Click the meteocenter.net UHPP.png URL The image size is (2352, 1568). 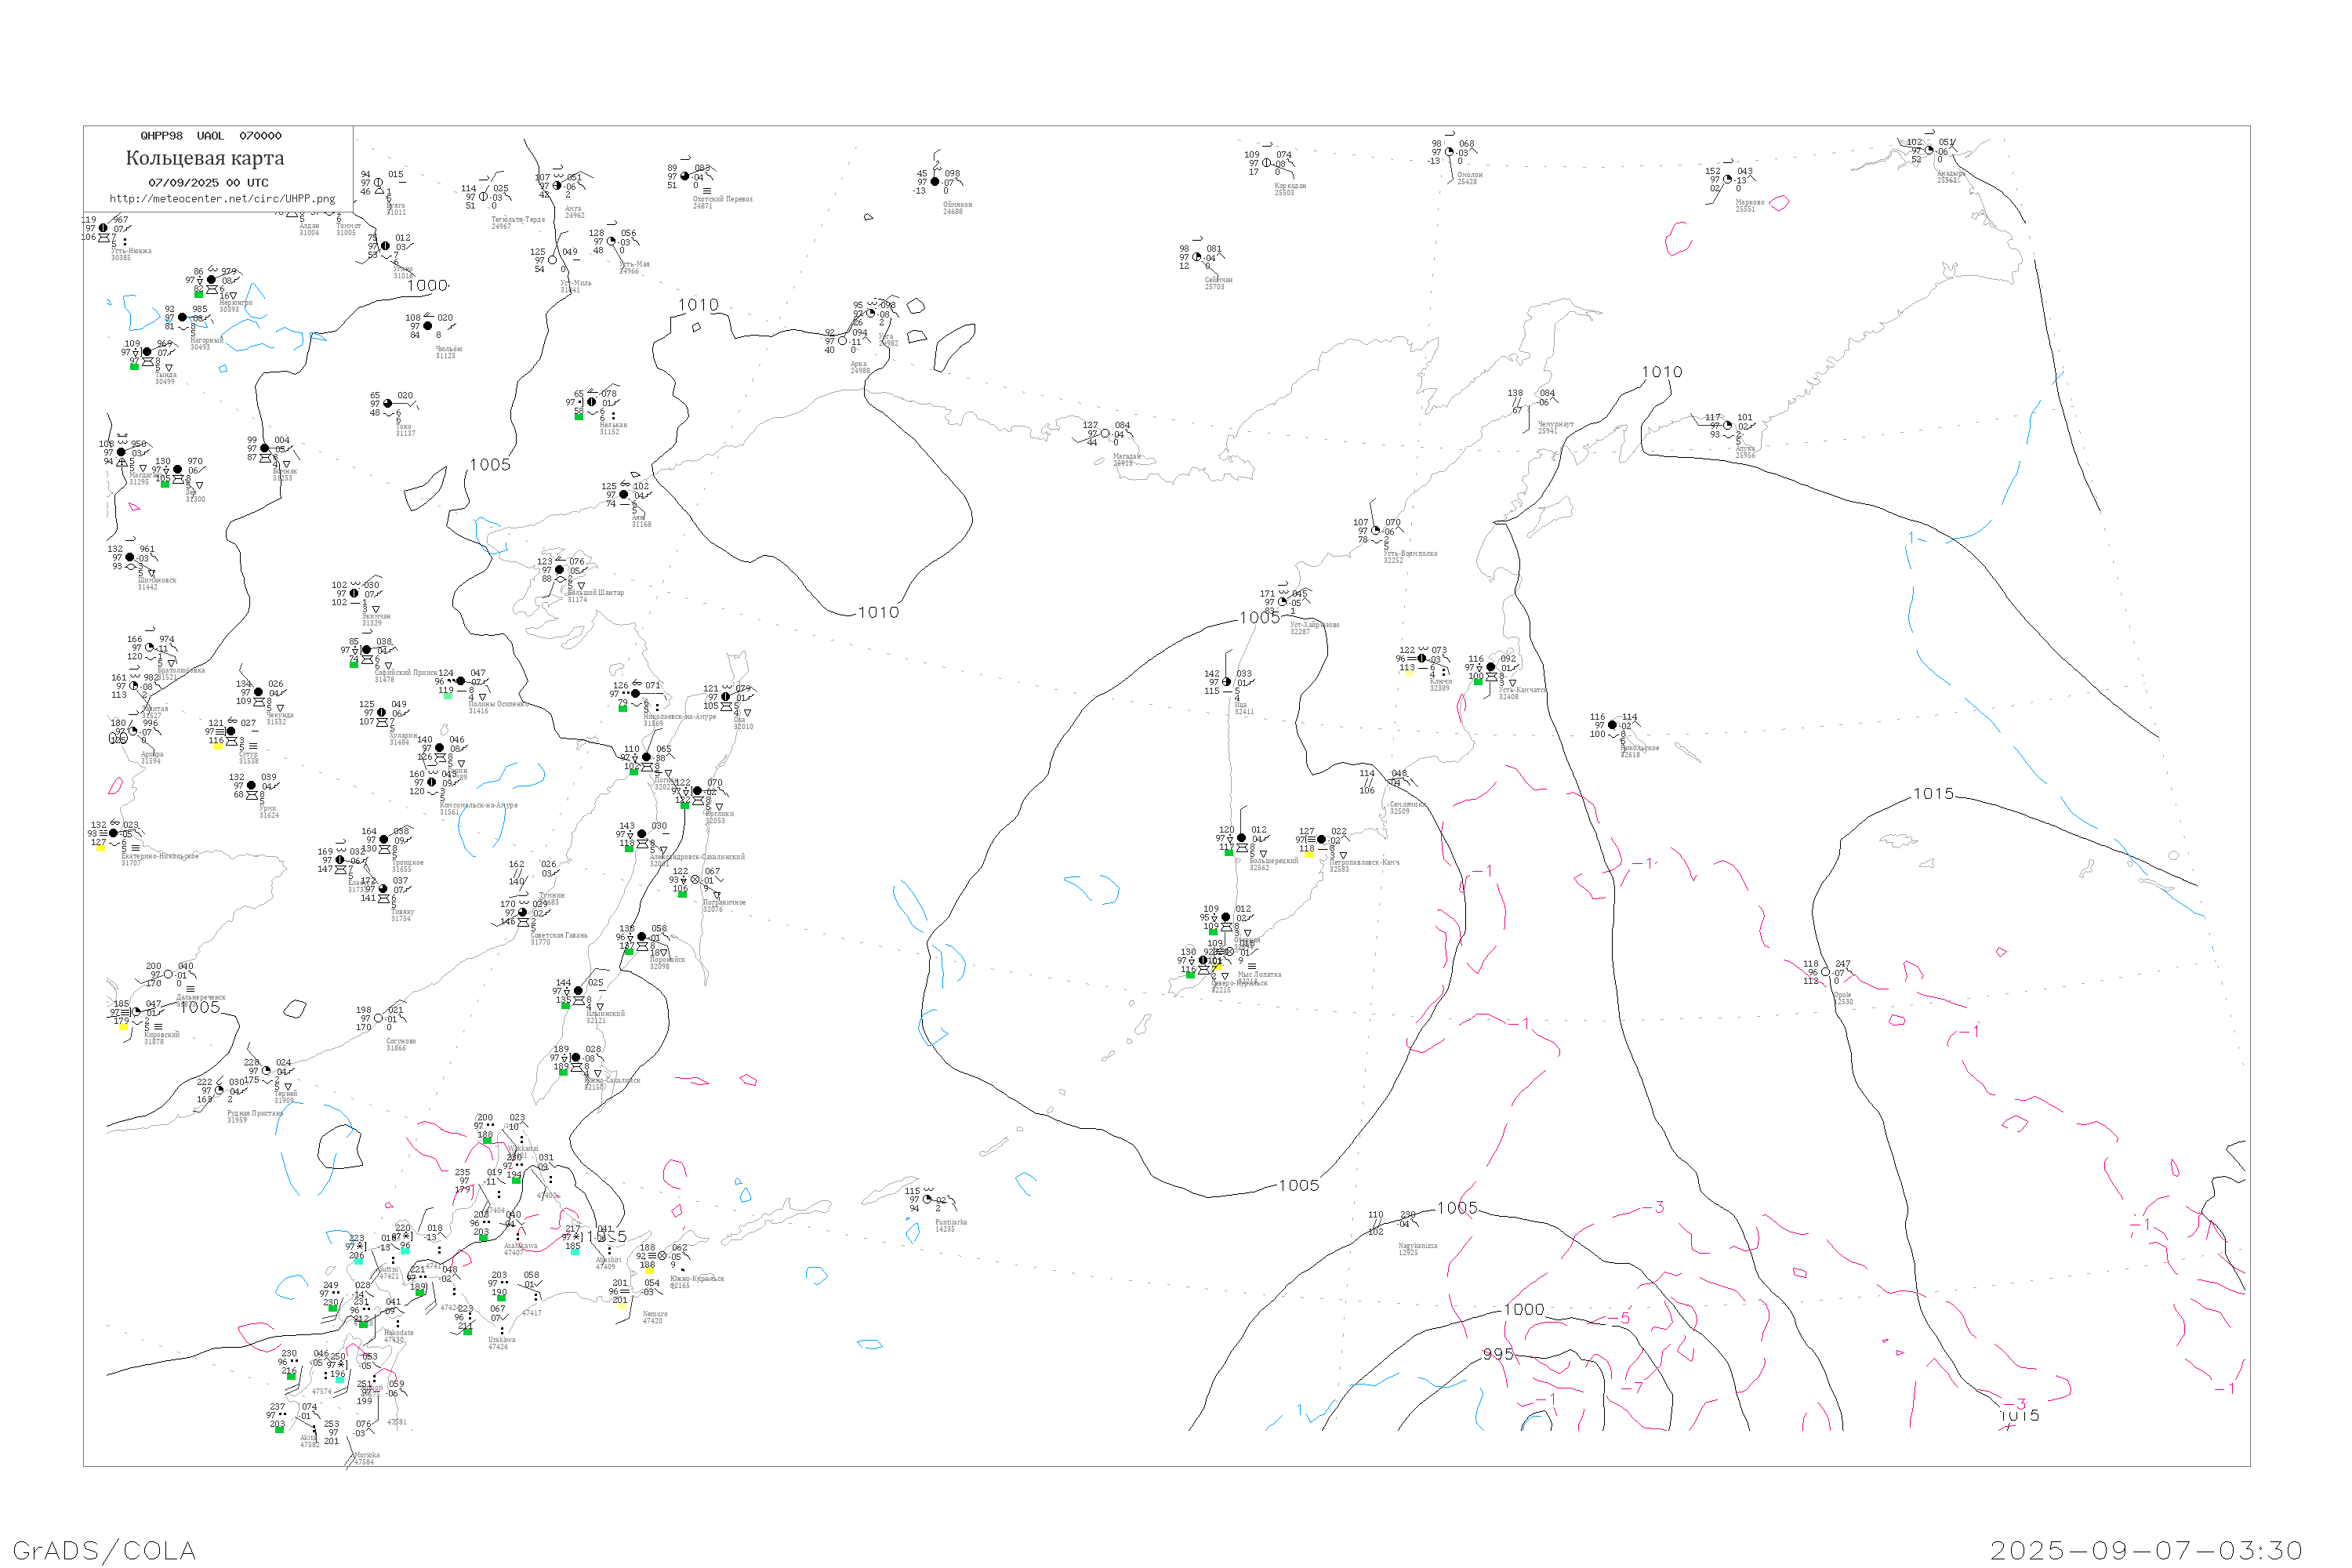[222, 199]
